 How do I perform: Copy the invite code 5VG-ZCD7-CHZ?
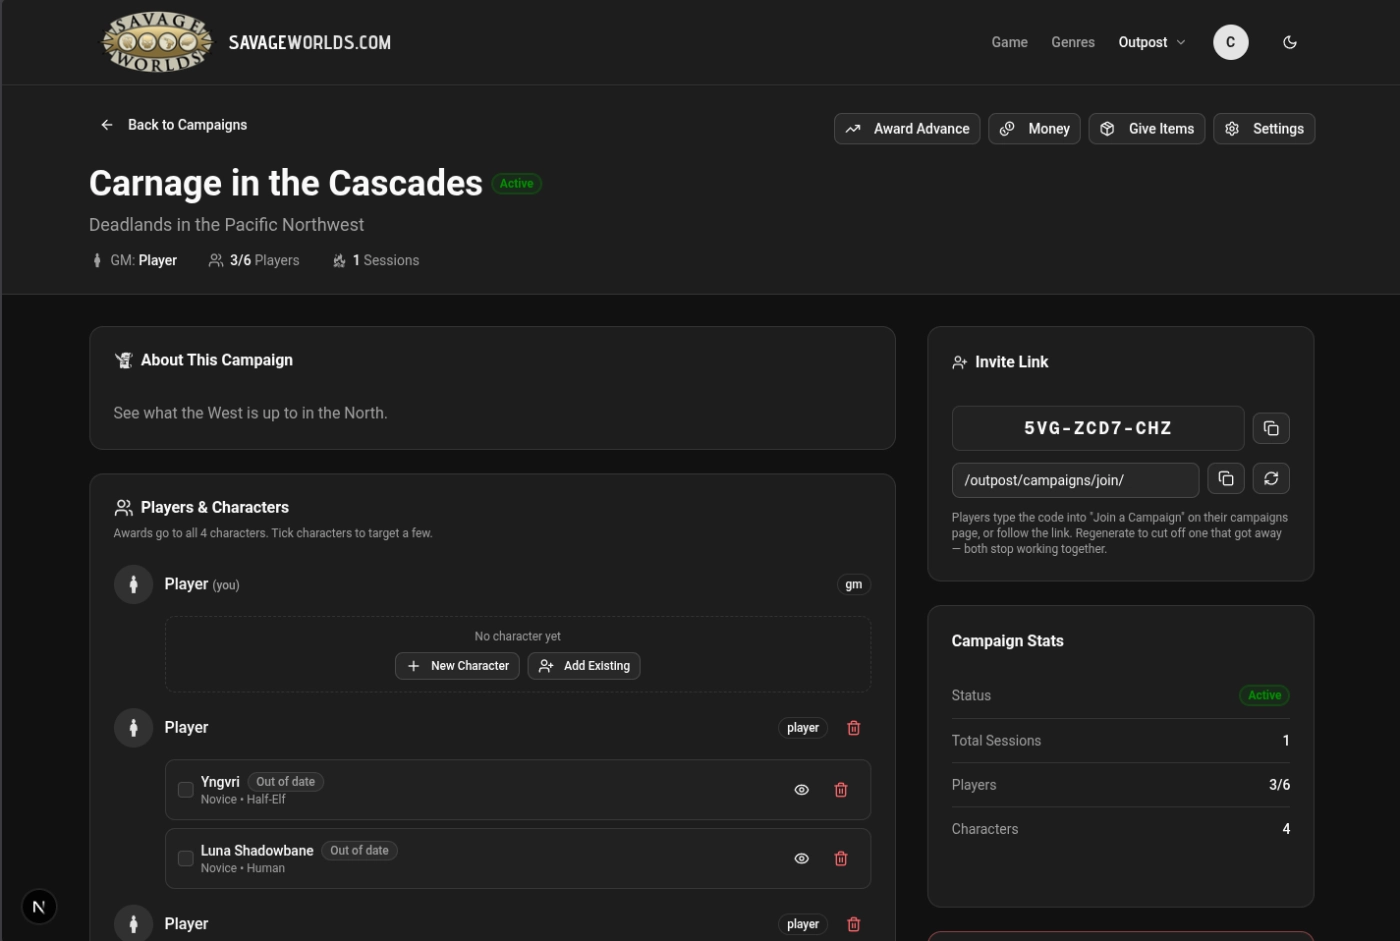pos(1271,428)
